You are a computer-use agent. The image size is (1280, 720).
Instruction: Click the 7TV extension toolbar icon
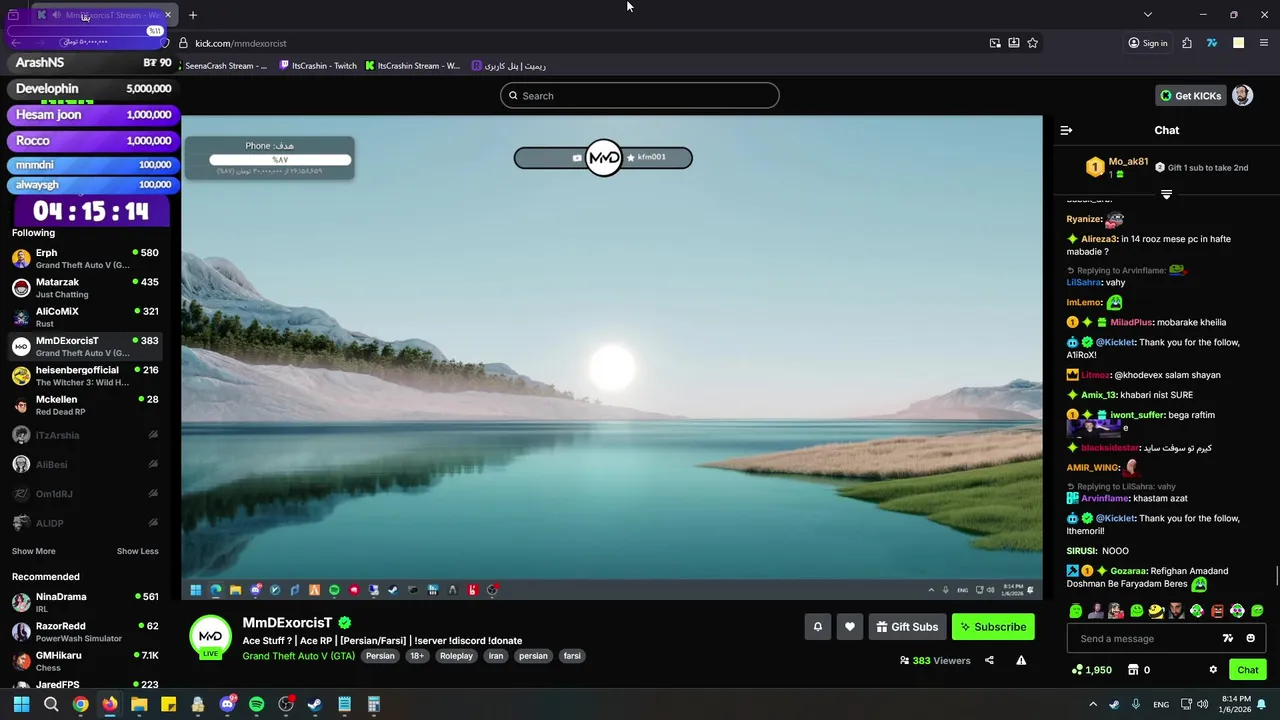point(1212,43)
